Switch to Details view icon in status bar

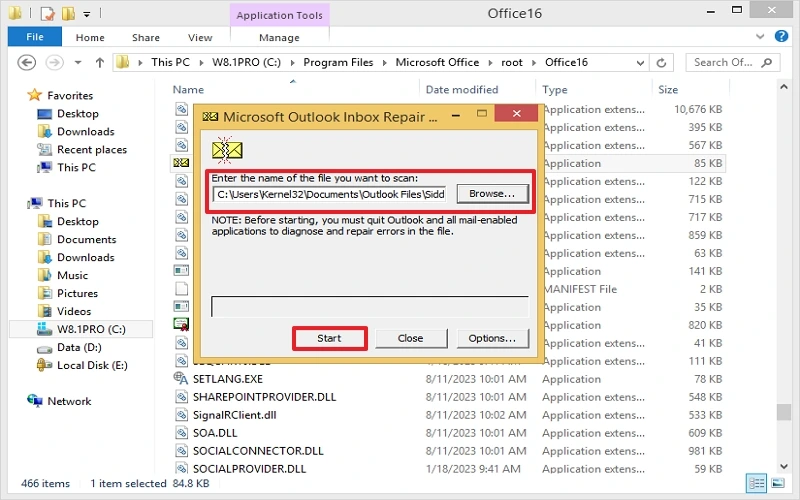pyautogui.click(x=756, y=483)
